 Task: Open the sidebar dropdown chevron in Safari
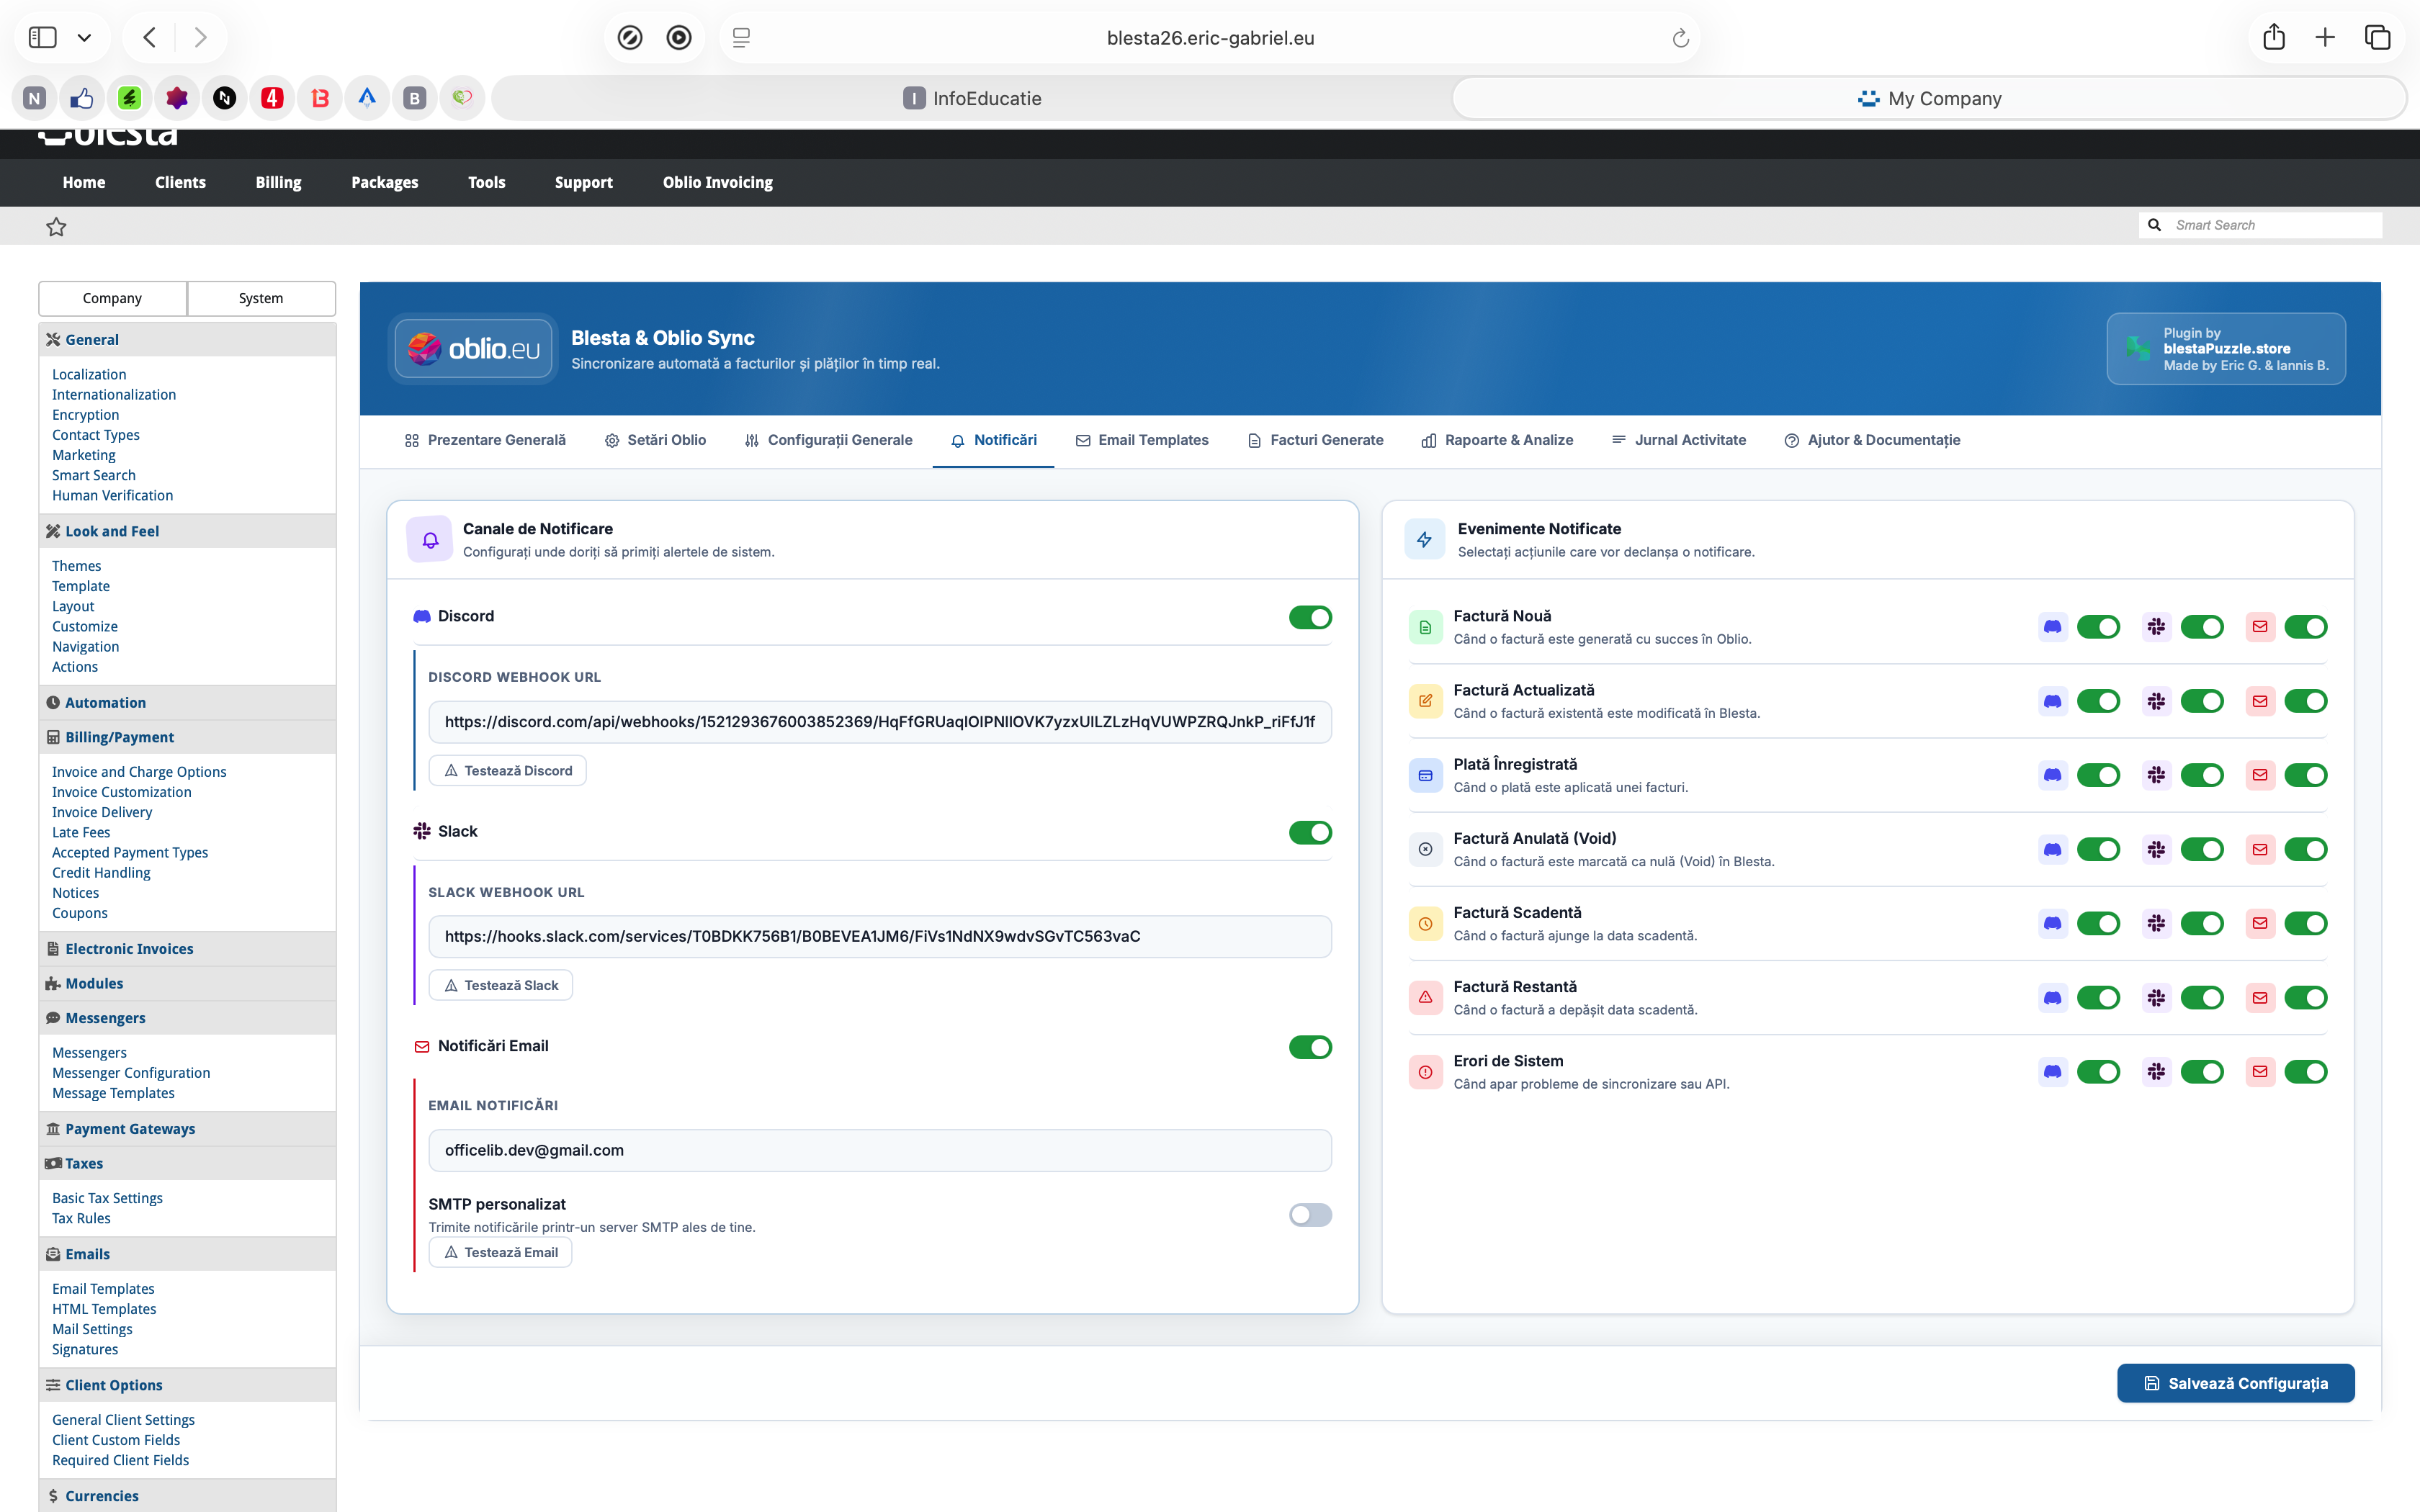point(85,38)
